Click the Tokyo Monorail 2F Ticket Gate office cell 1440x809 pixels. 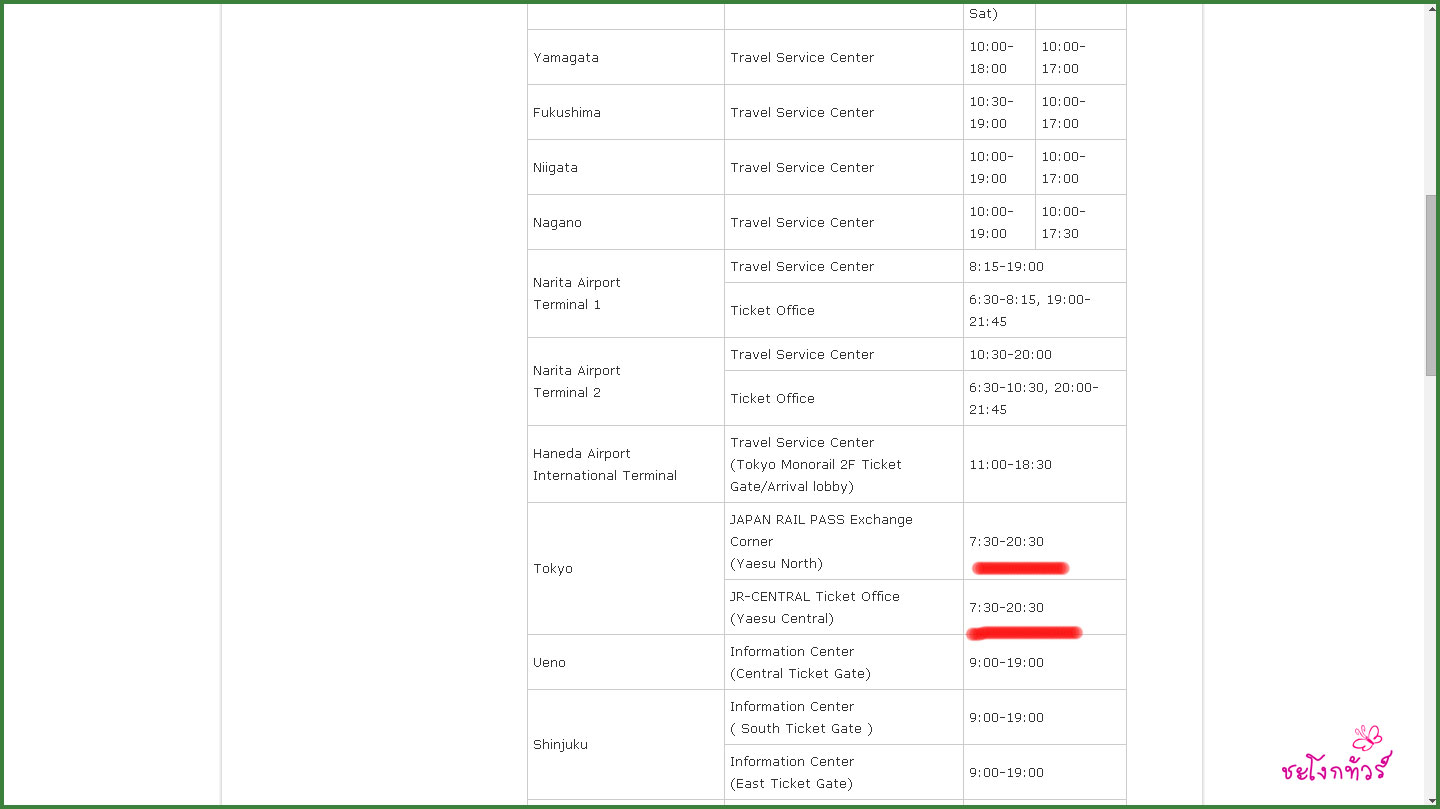click(x=844, y=464)
